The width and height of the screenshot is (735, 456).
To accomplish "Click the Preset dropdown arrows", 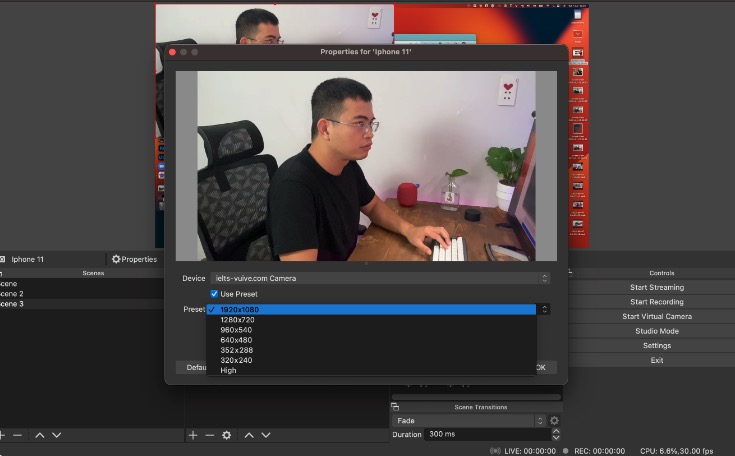I will (544, 309).
